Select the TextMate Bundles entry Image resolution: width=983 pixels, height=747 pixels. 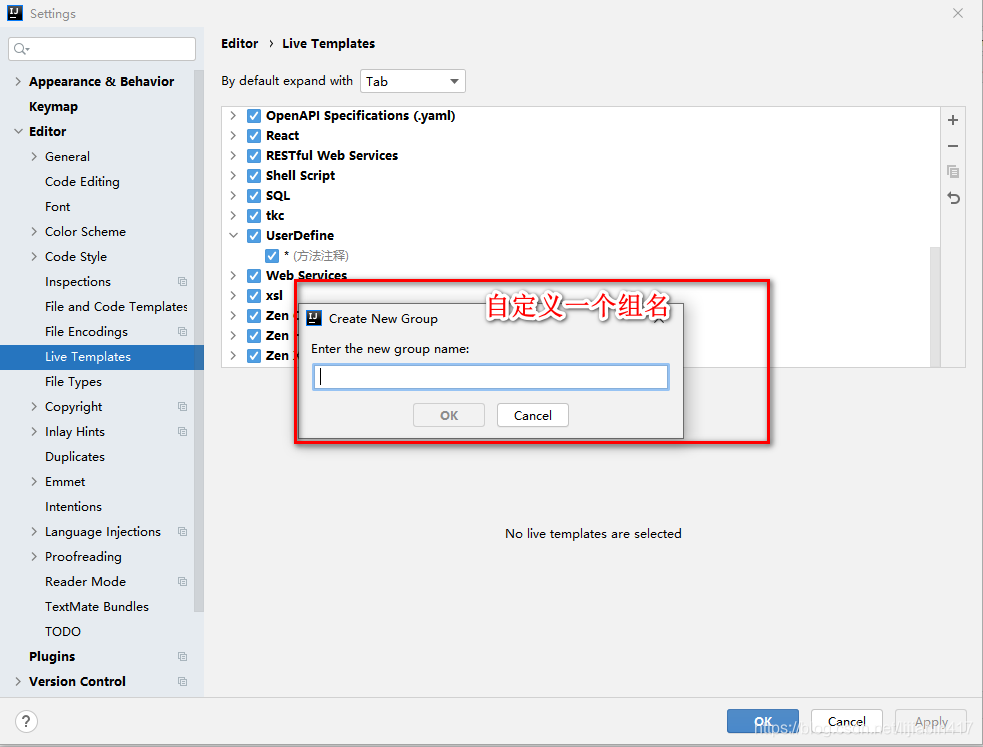[97, 607]
